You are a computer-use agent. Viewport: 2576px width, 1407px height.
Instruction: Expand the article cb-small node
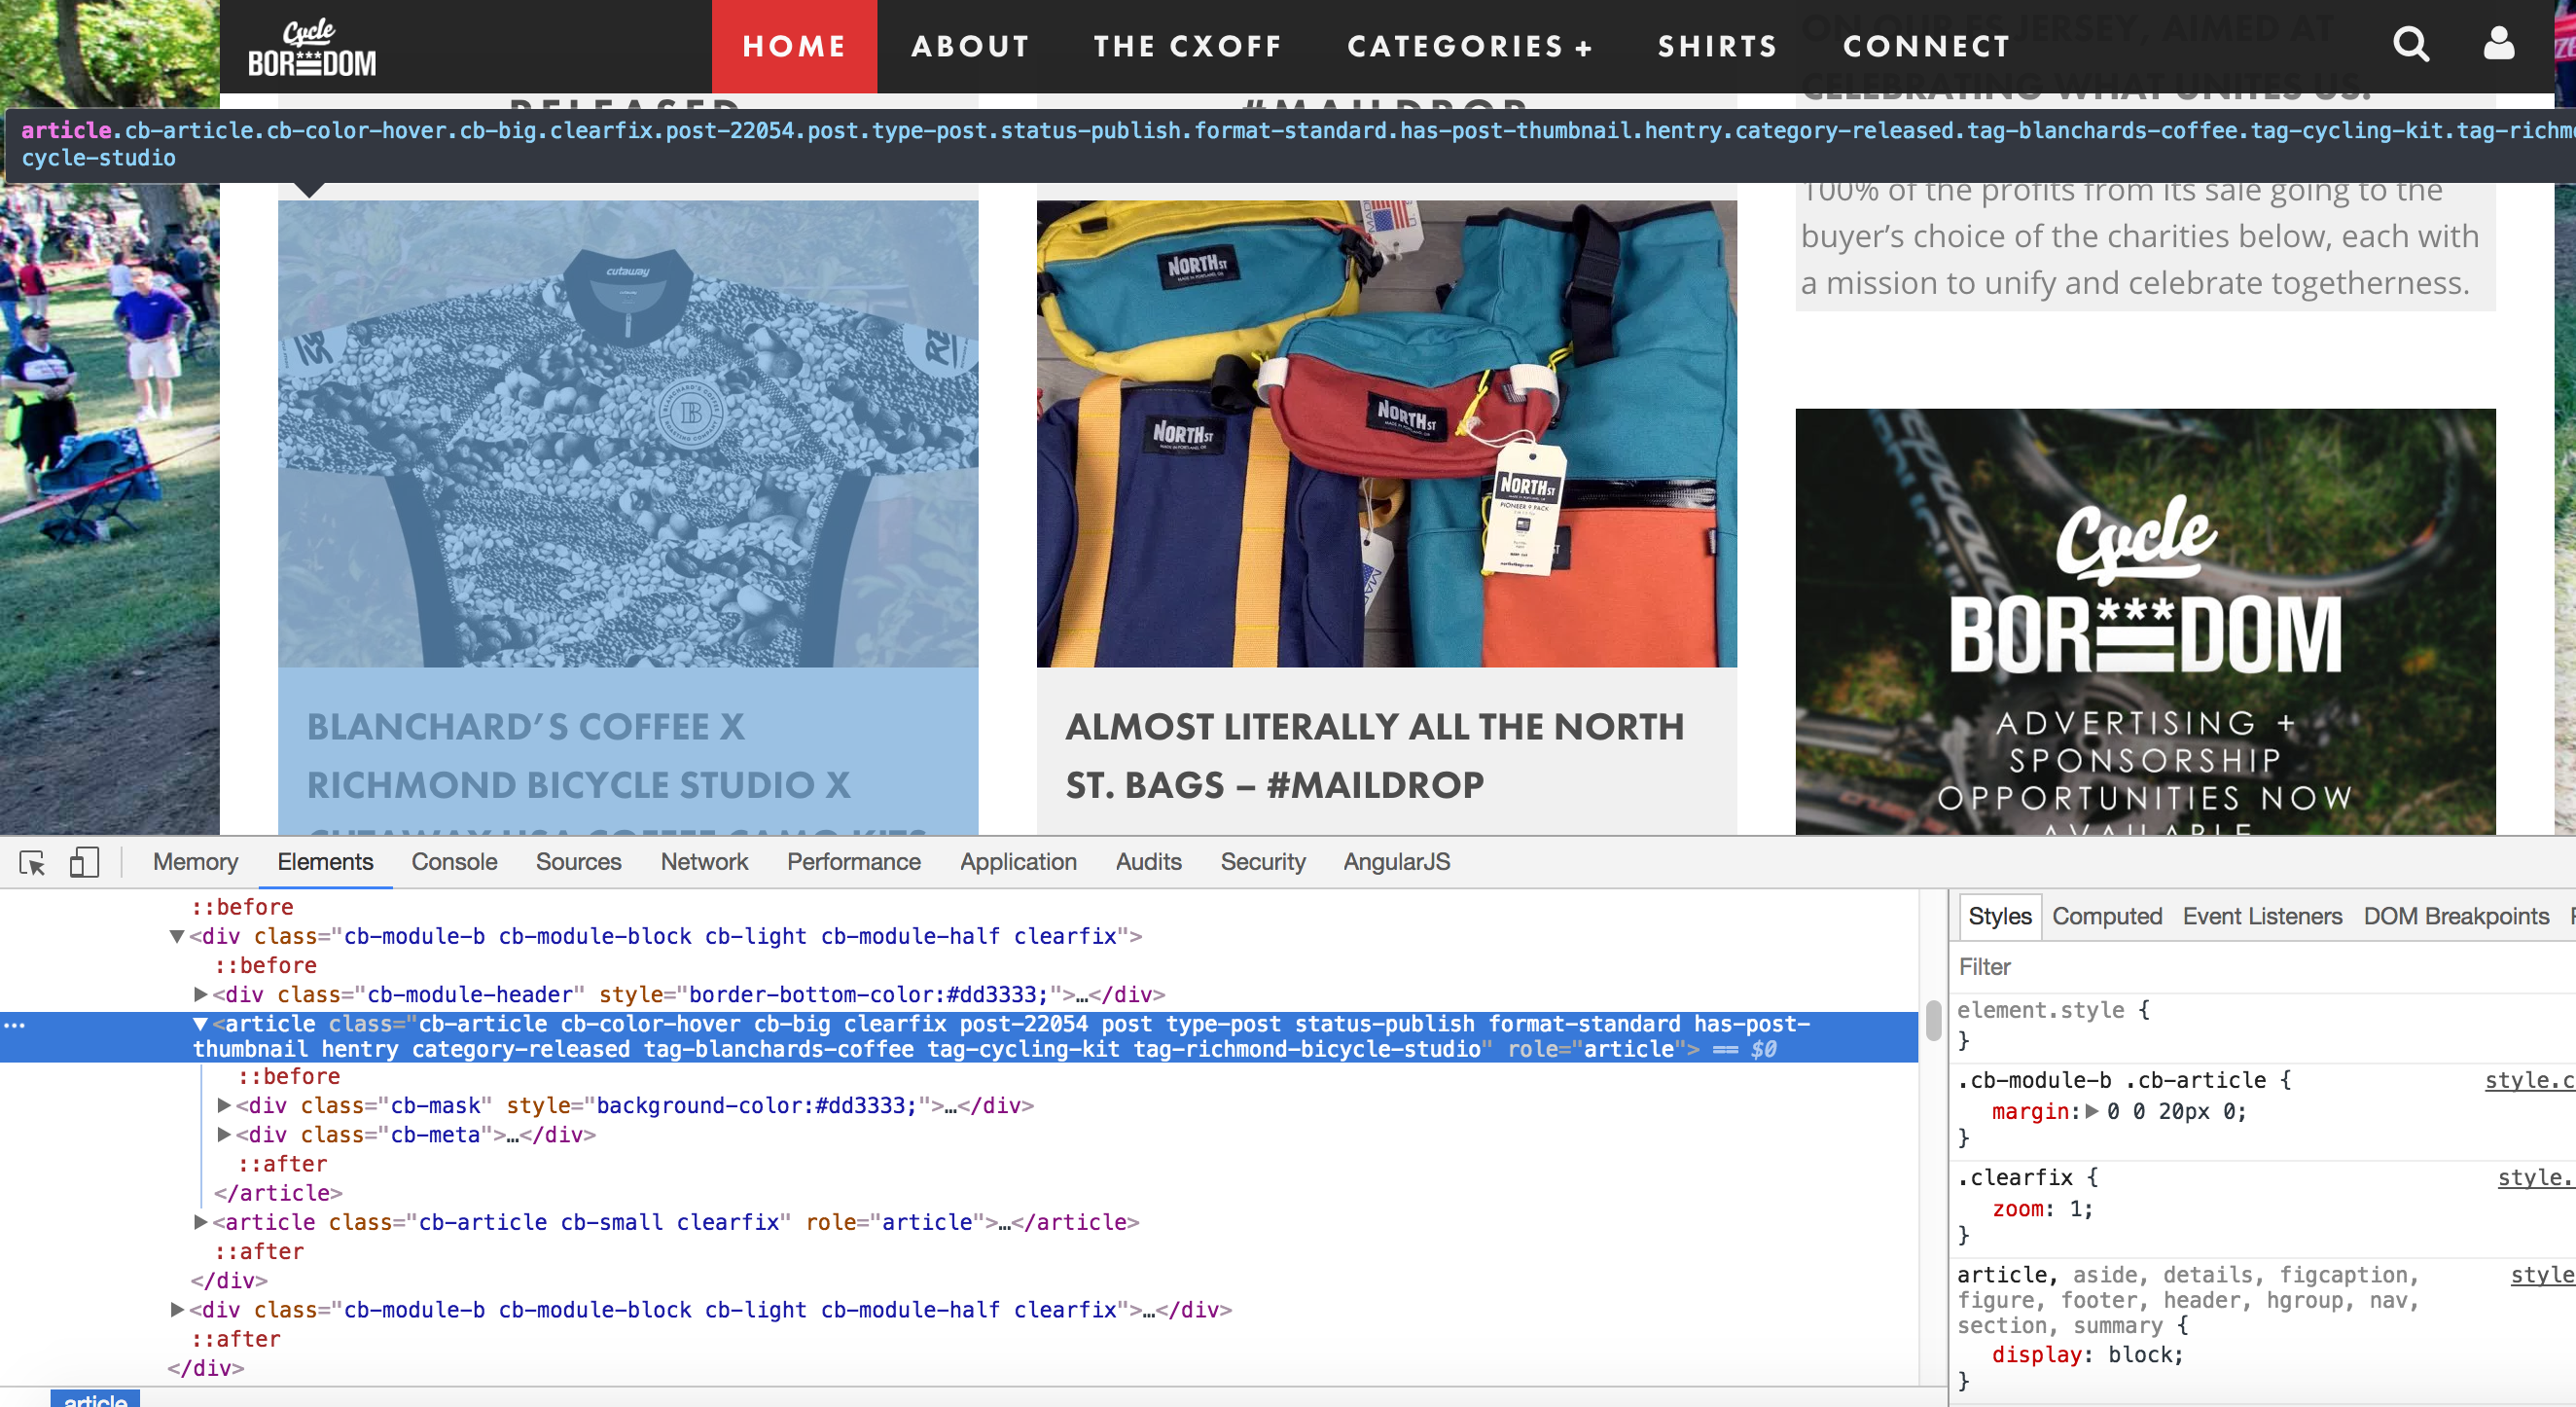200,1222
